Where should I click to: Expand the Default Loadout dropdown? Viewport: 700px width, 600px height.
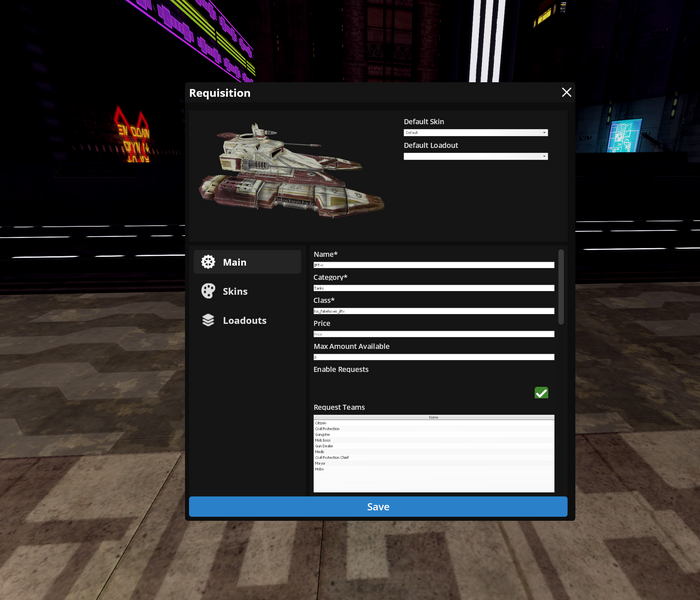pyautogui.click(x=475, y=156)
